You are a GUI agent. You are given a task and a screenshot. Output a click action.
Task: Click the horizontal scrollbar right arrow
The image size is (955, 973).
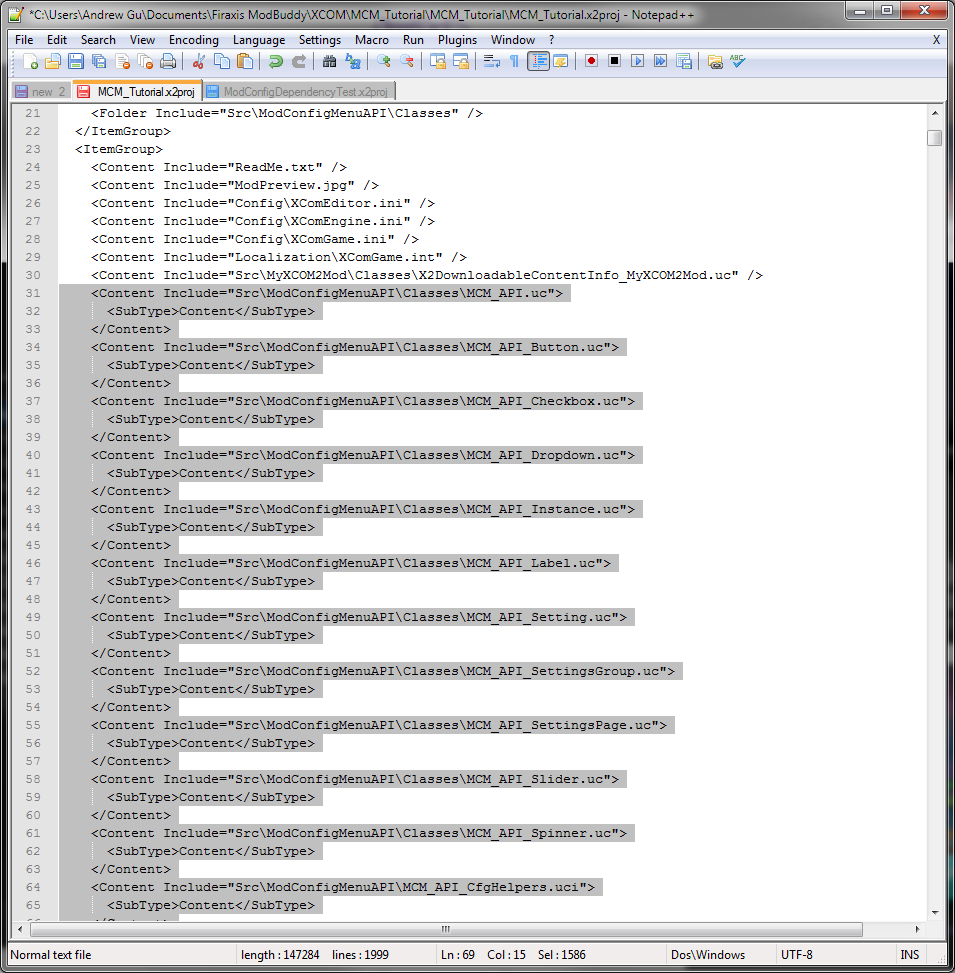click(x=918, y=929)
